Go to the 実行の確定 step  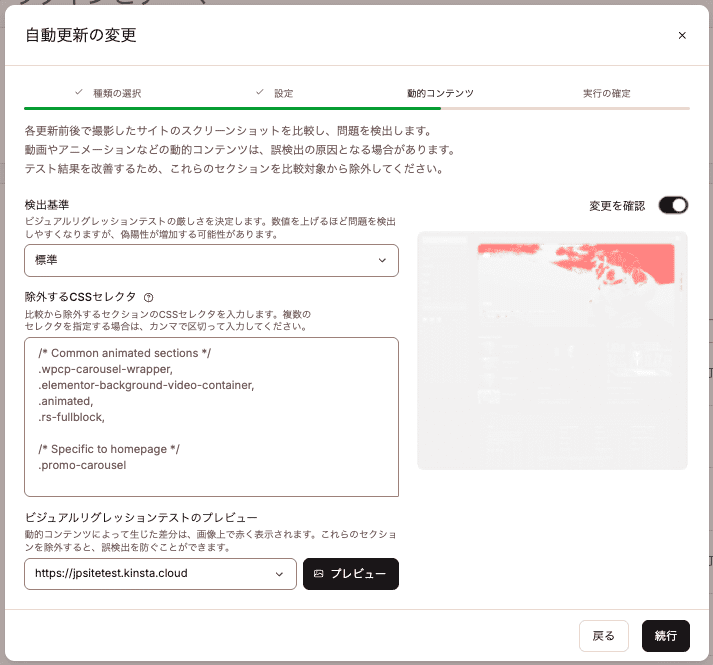[x=607, y=93]
